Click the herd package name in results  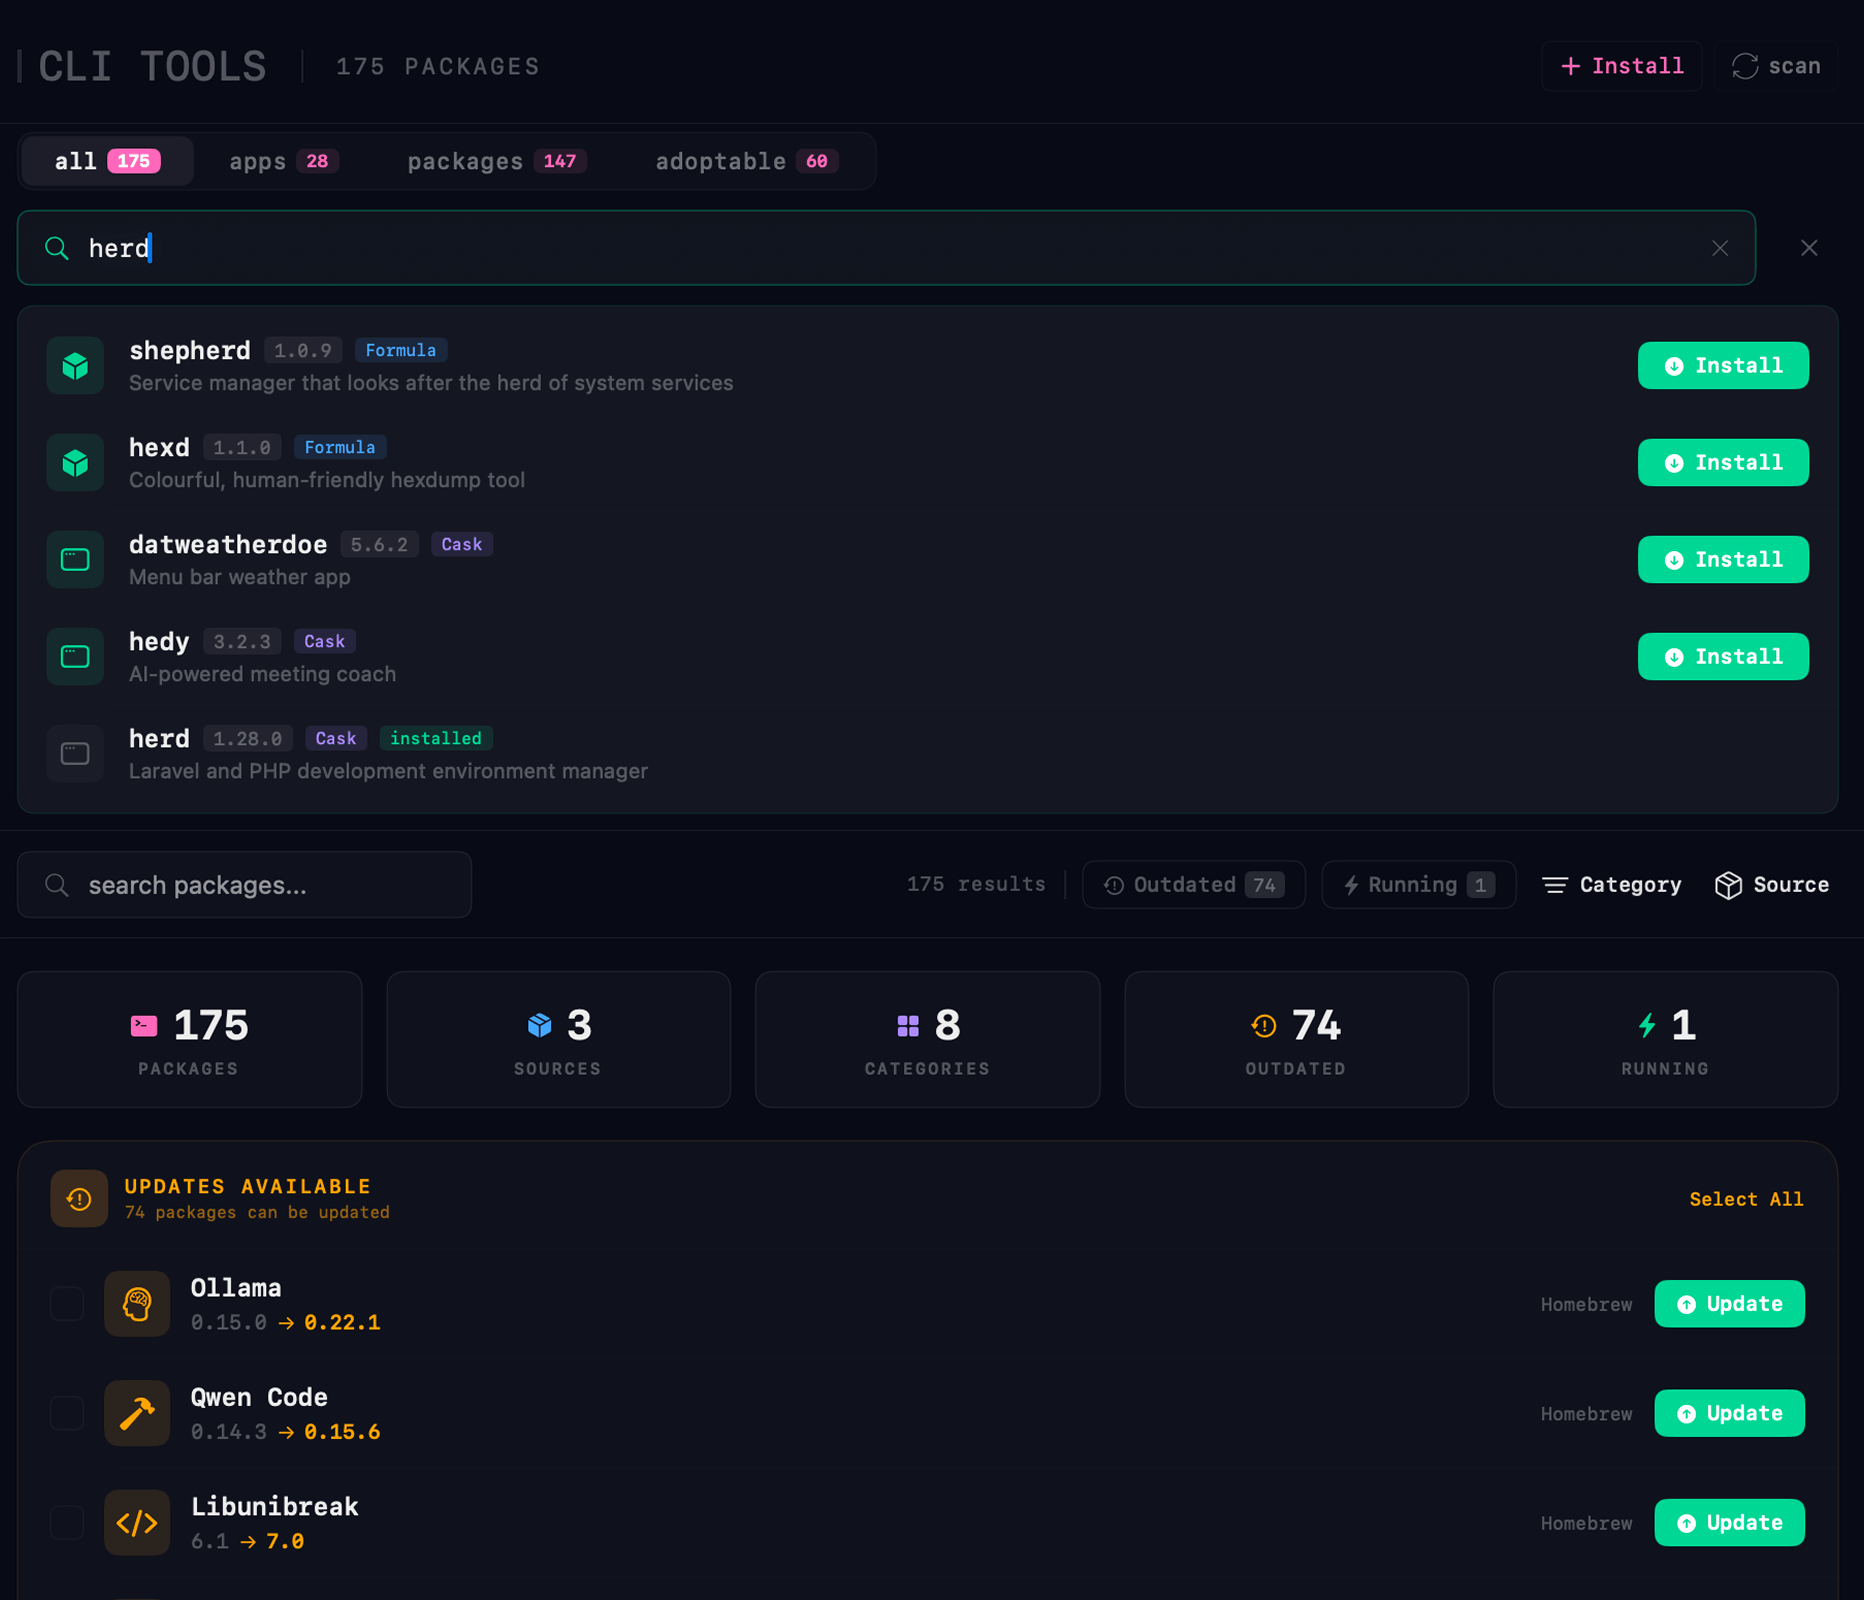tap(159, 738)
